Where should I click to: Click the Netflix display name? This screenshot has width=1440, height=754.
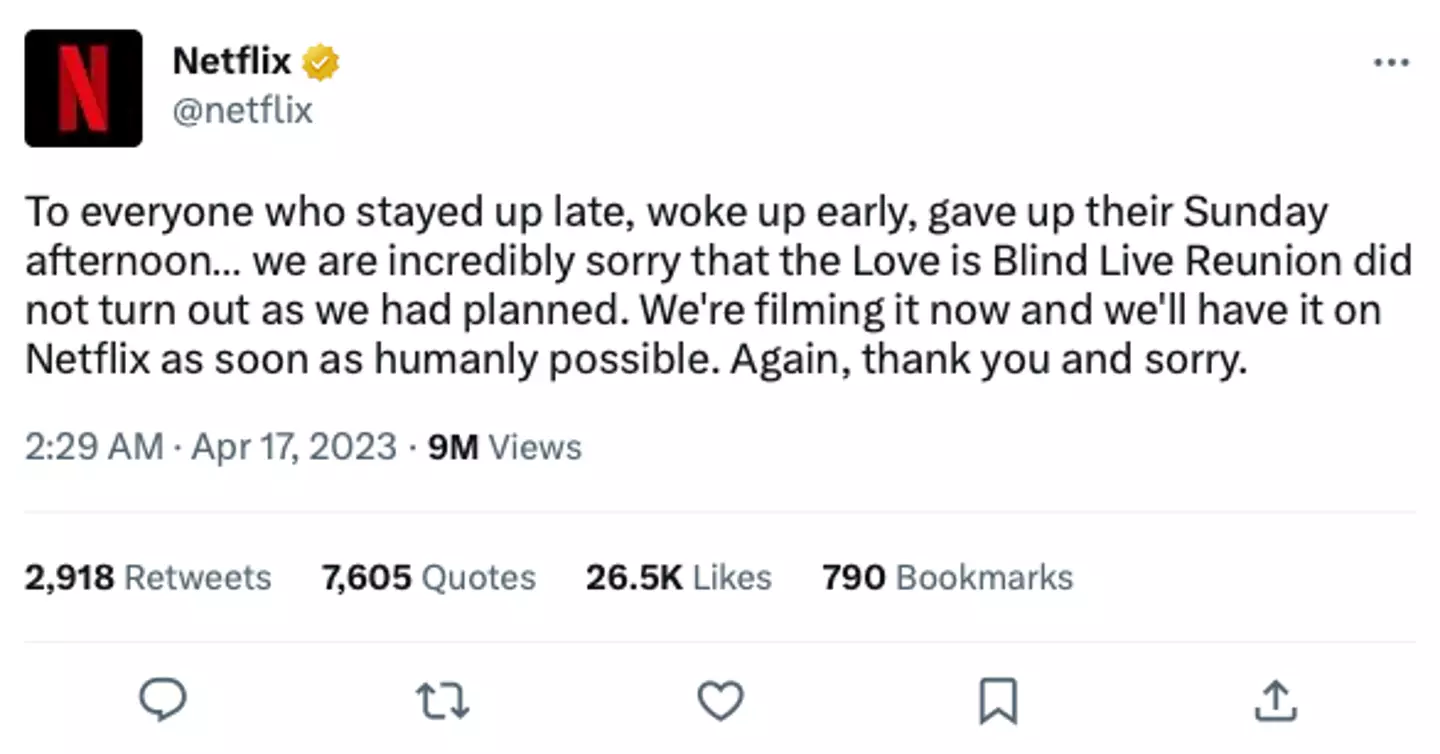coord(231,62)
